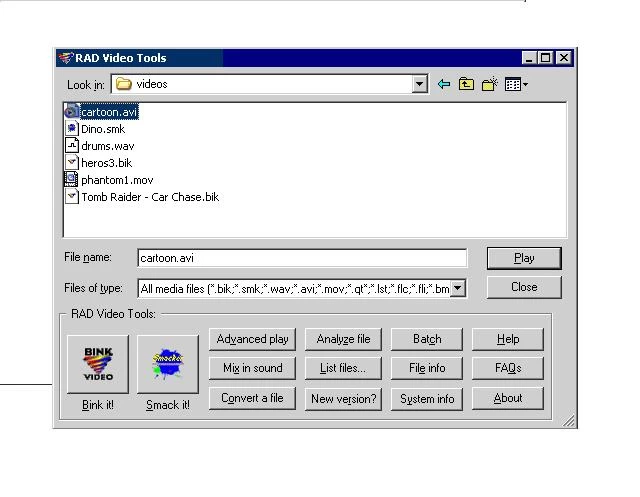The width and height of the screenshot is (640, 497).
Task: Open Help
Action: [508, 339]
